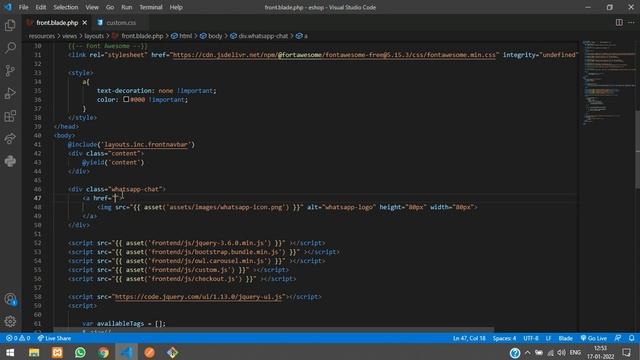The image size is (640, 360).
Task: Click errors and warnings status indicator
Action: 18,338
